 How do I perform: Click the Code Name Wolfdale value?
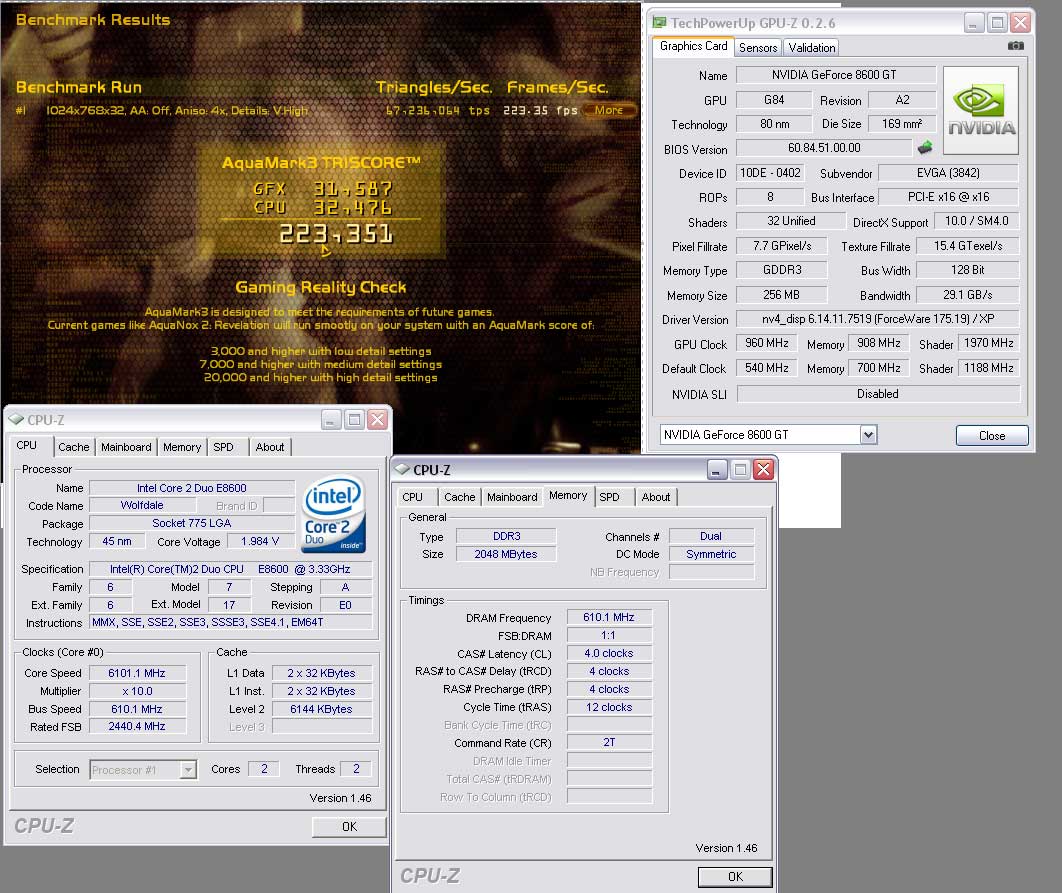[x=142, y=505]
